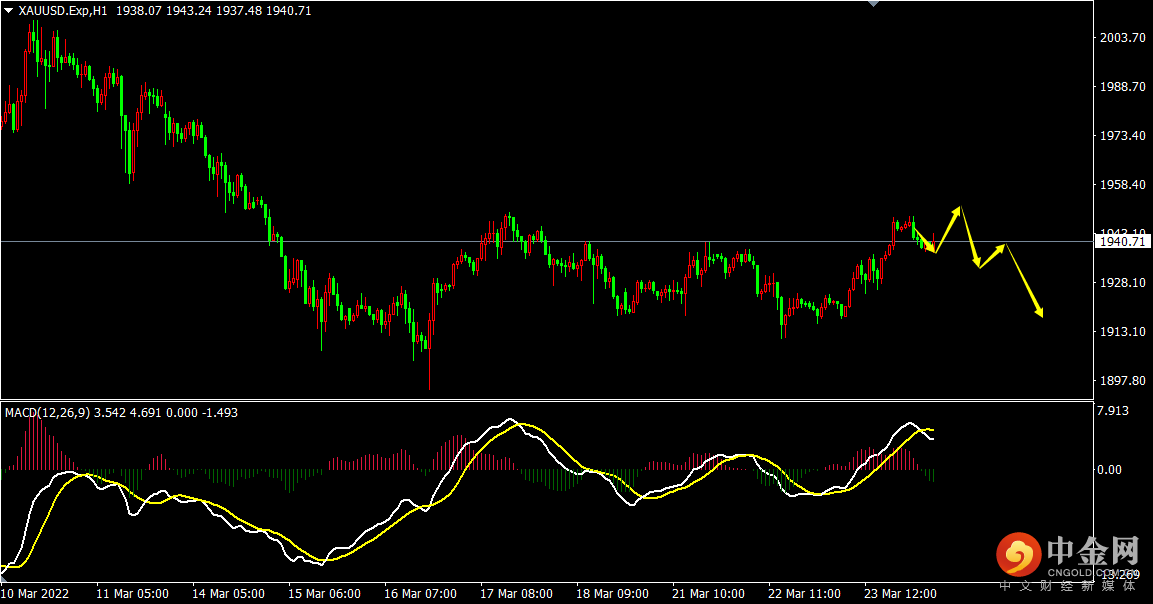Click the middle yellow arrowhead pointing to the second peak
Image resolution: width=1153 pixels, height=604 pixels.
click(x=1002, y=246)
